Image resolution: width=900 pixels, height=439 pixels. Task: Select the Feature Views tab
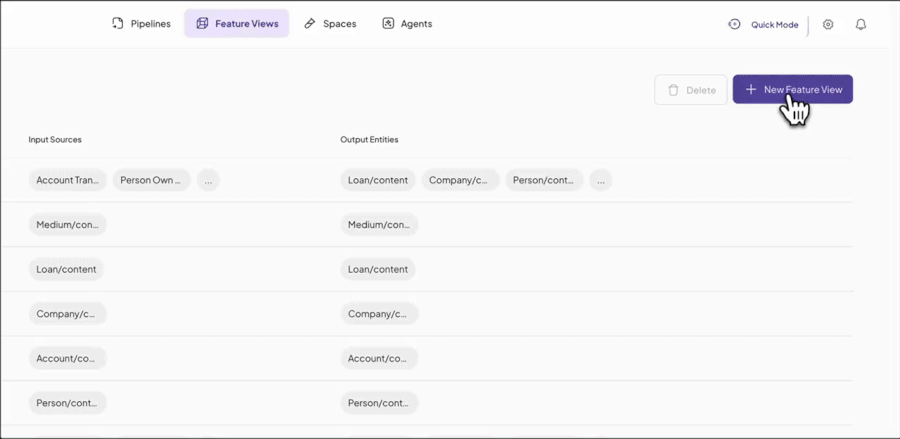click(x=236, y=24)
